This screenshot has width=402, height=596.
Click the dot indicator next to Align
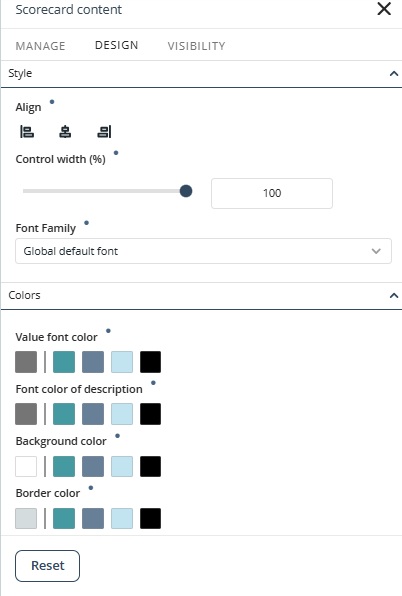(x=52, y=102)
